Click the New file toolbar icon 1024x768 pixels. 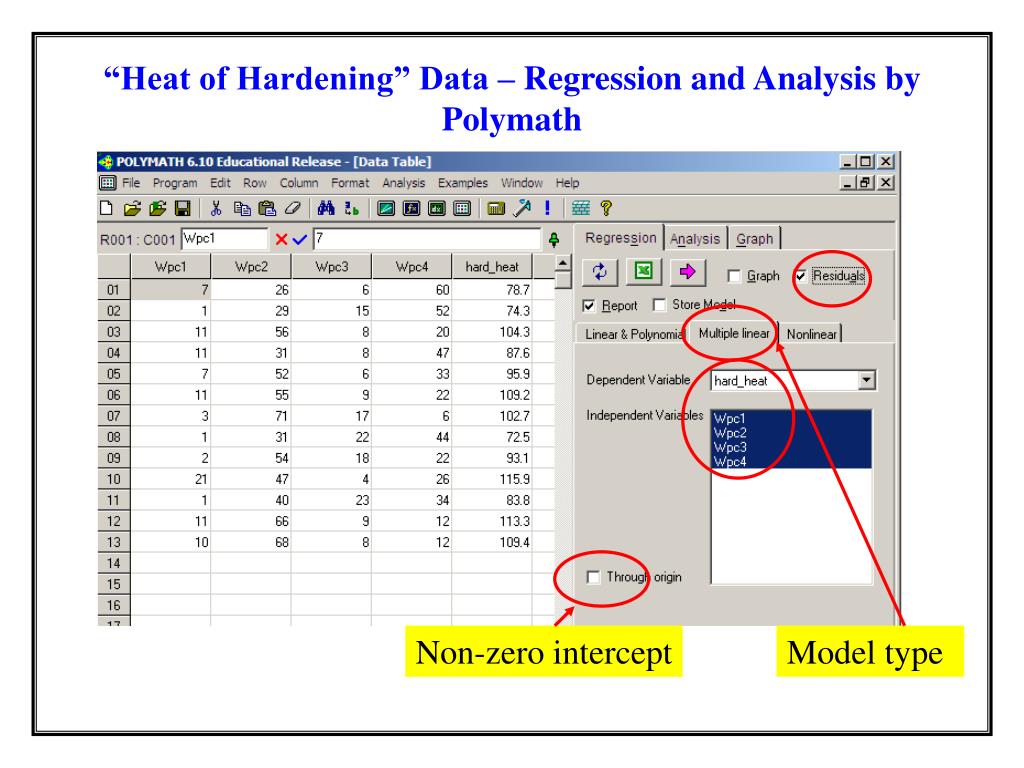click(x=106, y=208)
